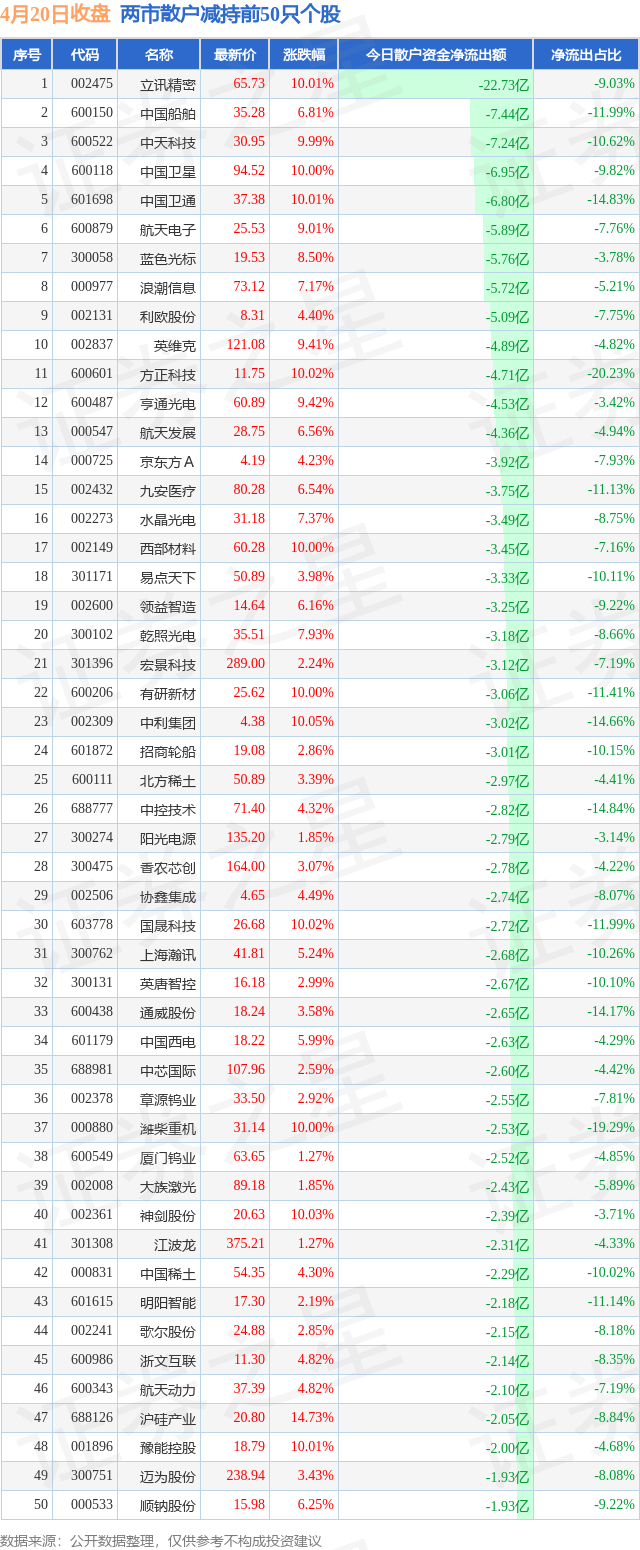
Task: Click the 名称 column header
Action: click(159, 55)
